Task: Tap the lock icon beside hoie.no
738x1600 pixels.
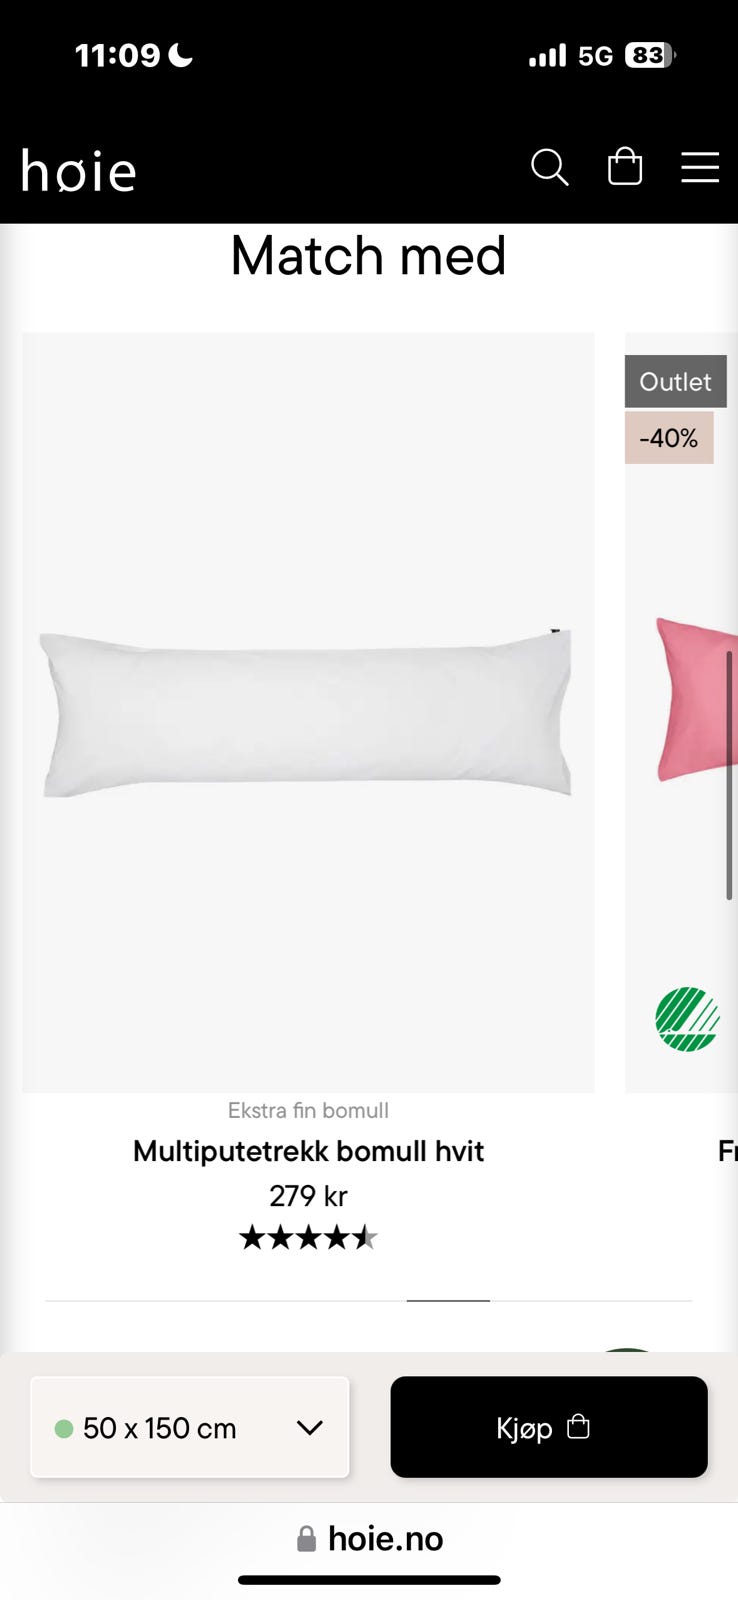Action: (307, 1539)
